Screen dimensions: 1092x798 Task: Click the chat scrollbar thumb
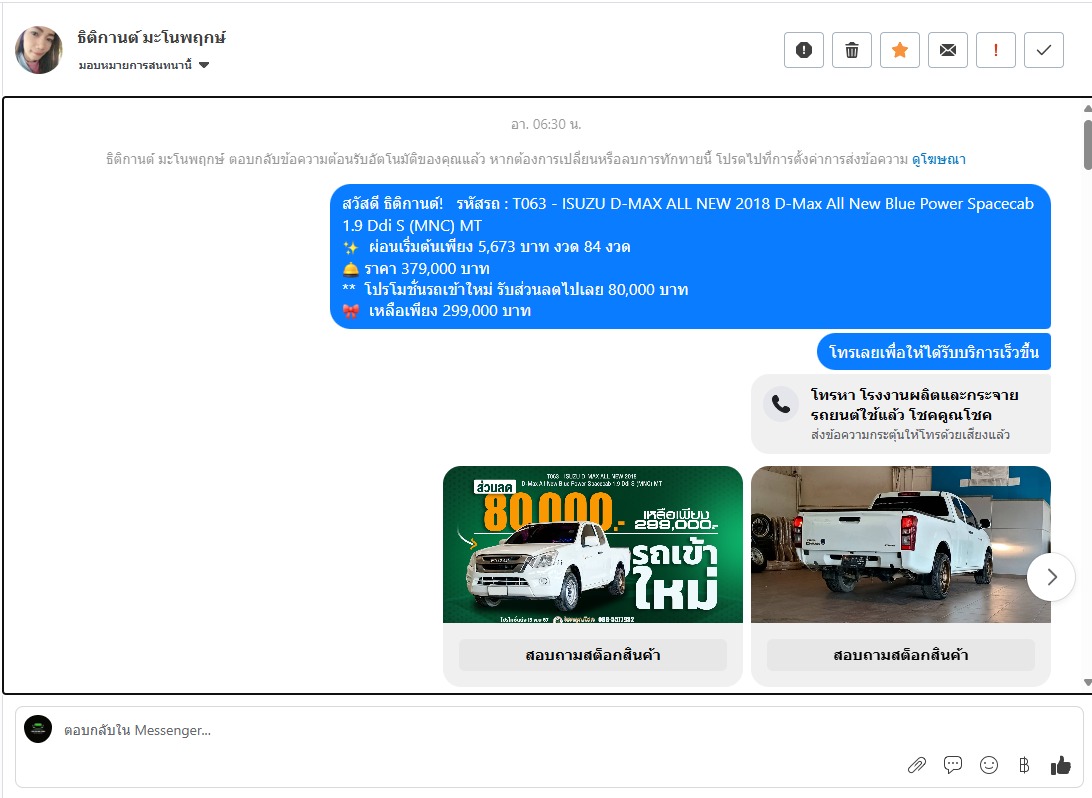[1088, 145]
